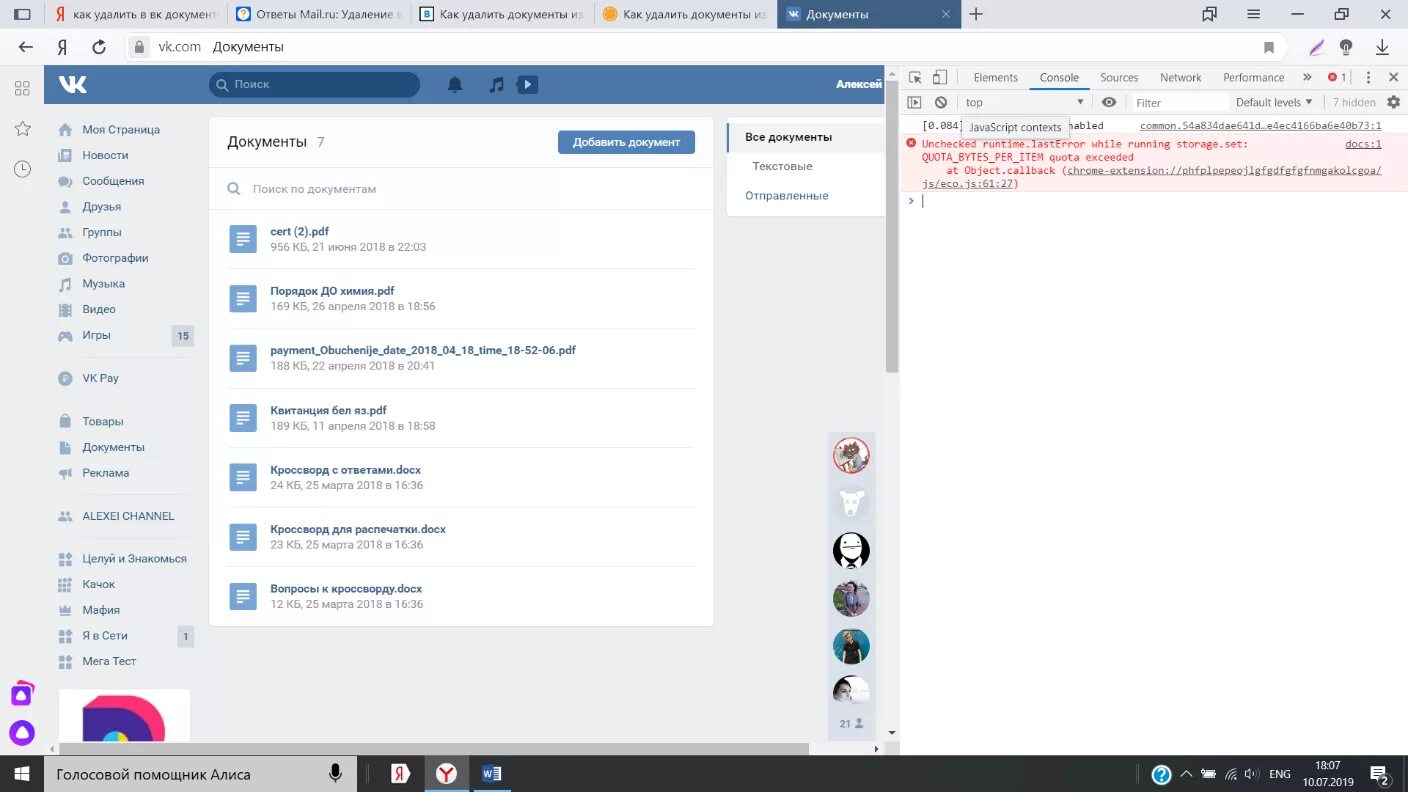Open favorites star in sidebar
The image size is (1408, 792).
click(x=22, y=128)
